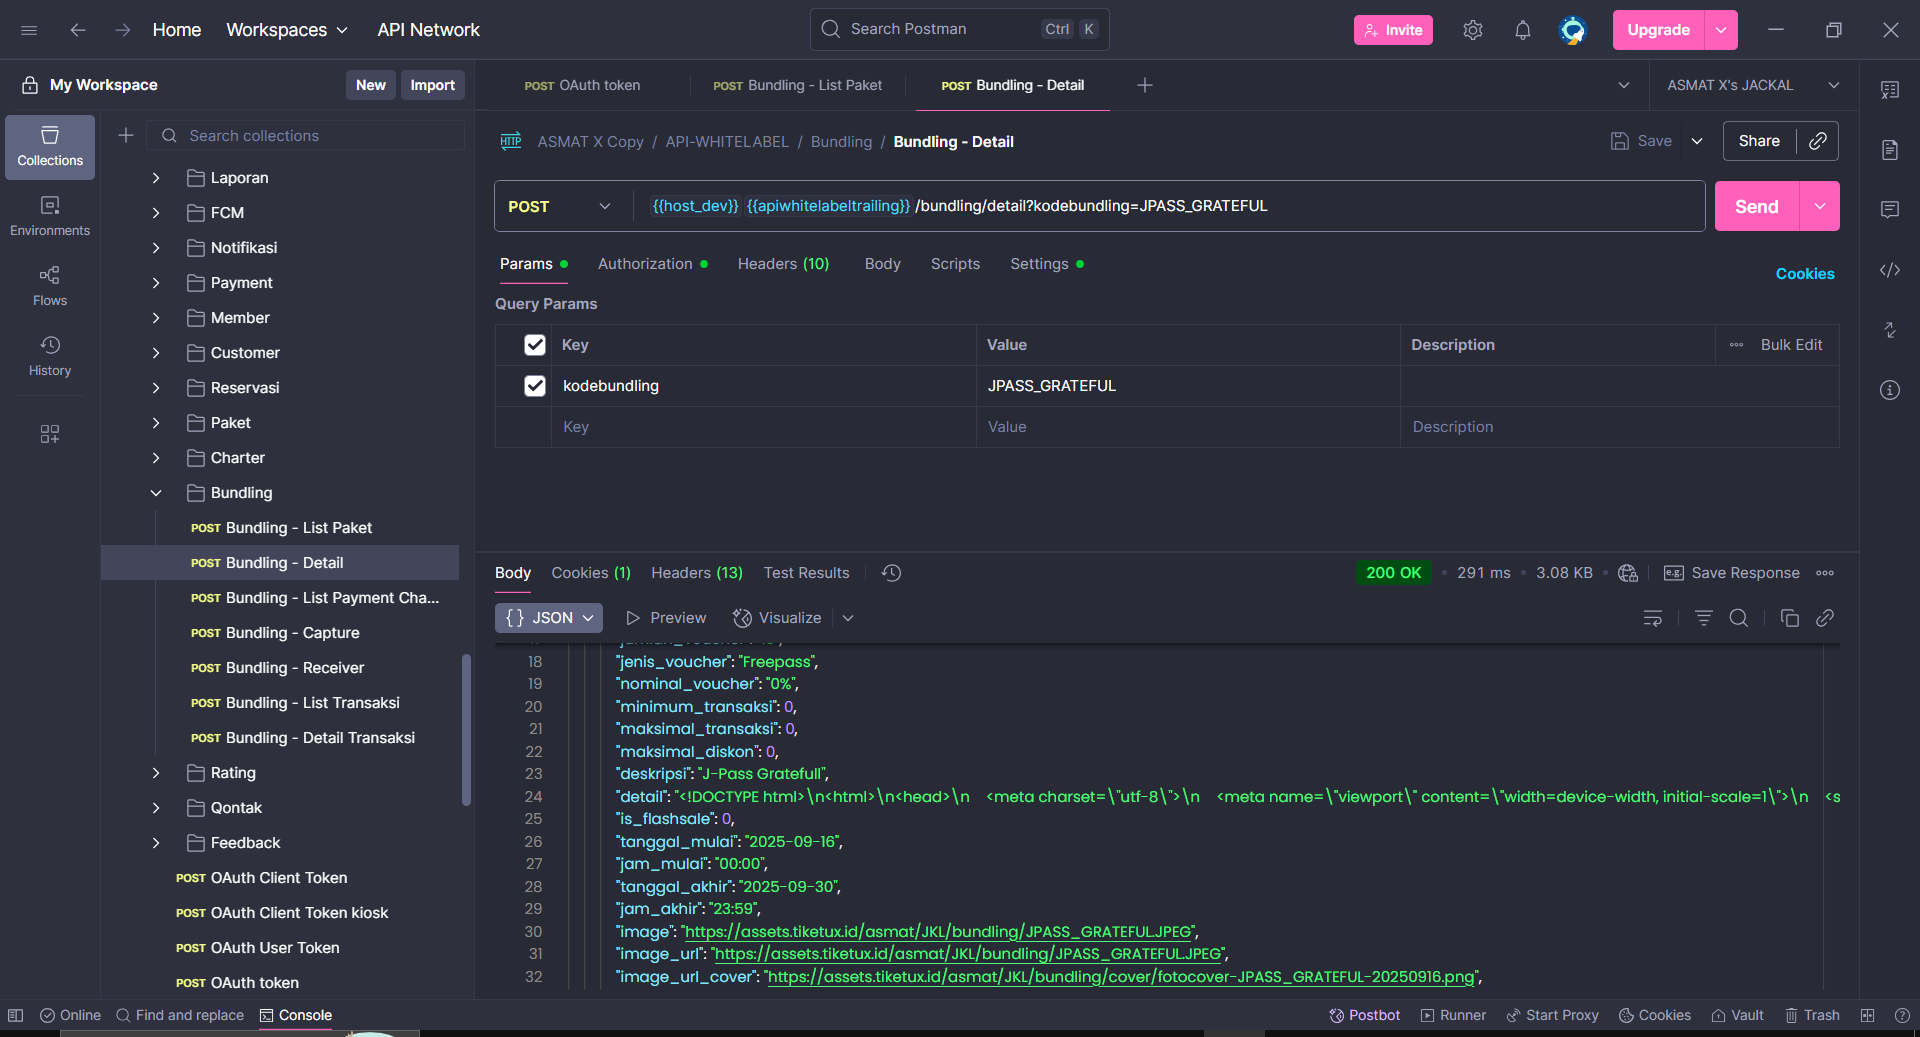Screen dimensions: 1920x1037
Task: Open the POST method dropdown
Action: click(x=560, y=206)
